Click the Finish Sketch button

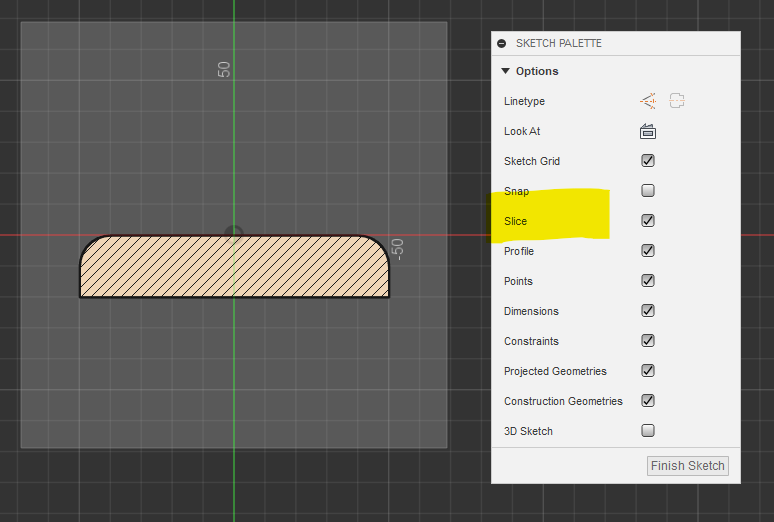[x=688, y=466]
